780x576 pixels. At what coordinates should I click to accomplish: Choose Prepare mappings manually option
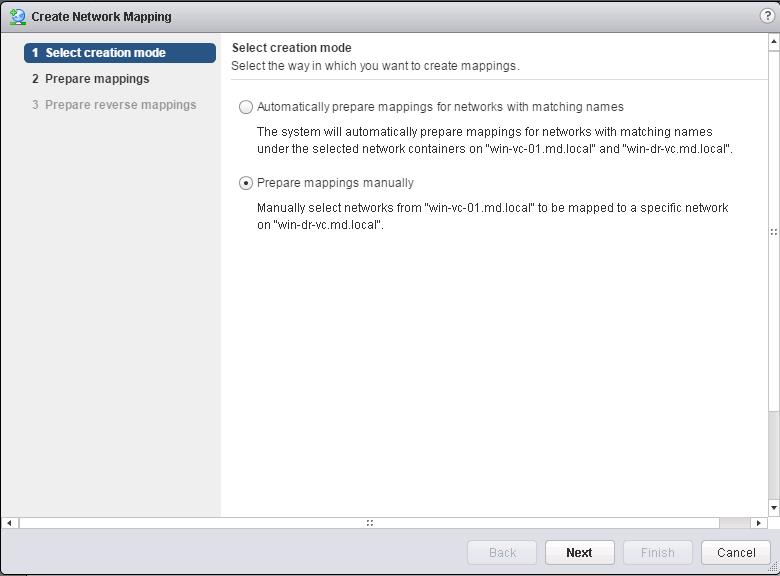(246, 183)
